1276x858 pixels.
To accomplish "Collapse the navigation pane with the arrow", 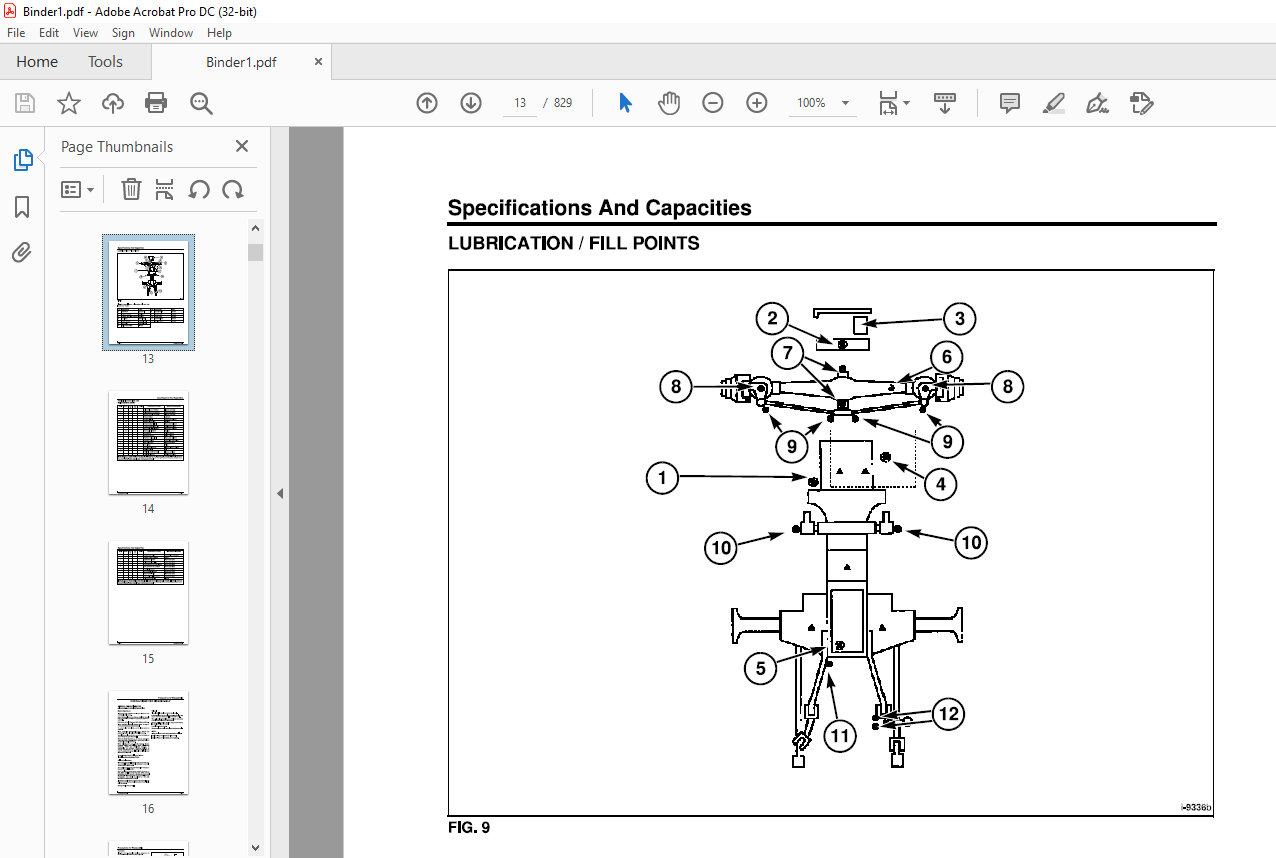I will 280,493.
